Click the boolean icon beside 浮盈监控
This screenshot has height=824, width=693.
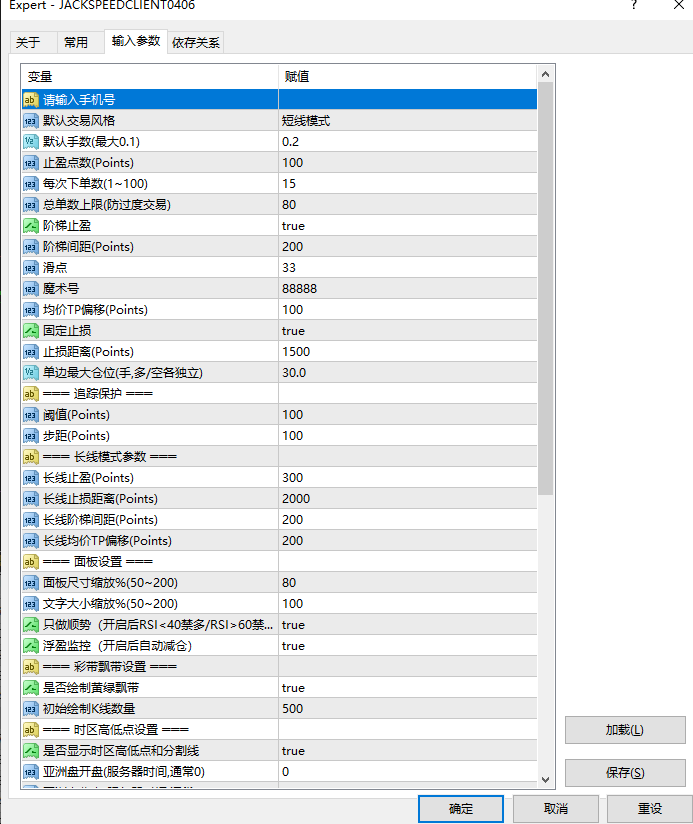[x=30, y=646]
